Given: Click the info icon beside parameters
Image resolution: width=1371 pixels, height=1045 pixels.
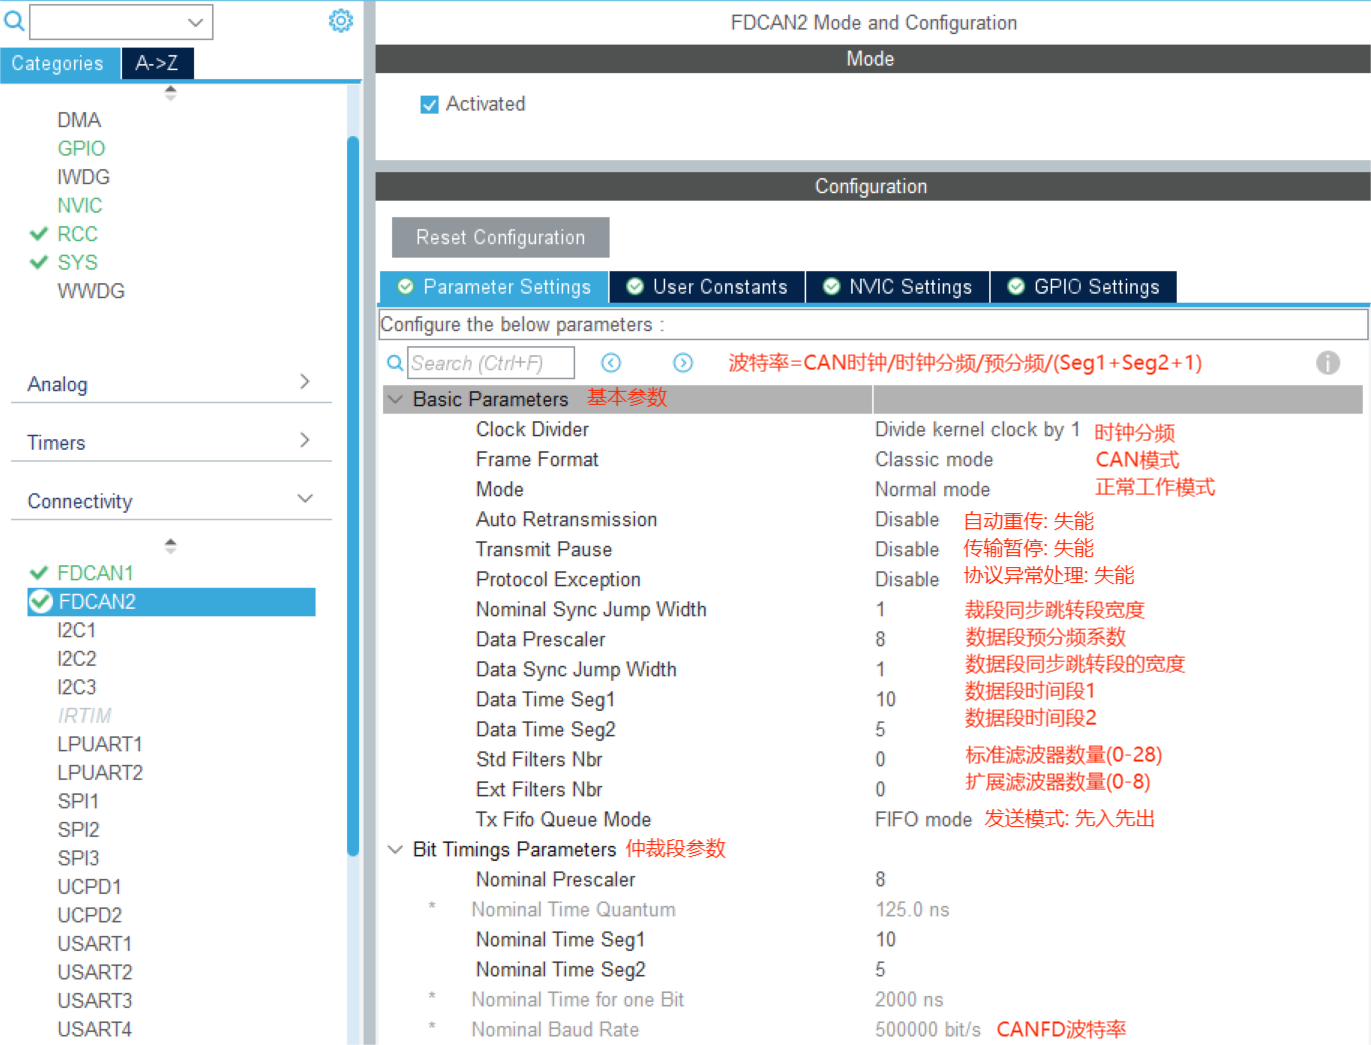Looking at the screenshot, I should click(x=1328, y=363).
